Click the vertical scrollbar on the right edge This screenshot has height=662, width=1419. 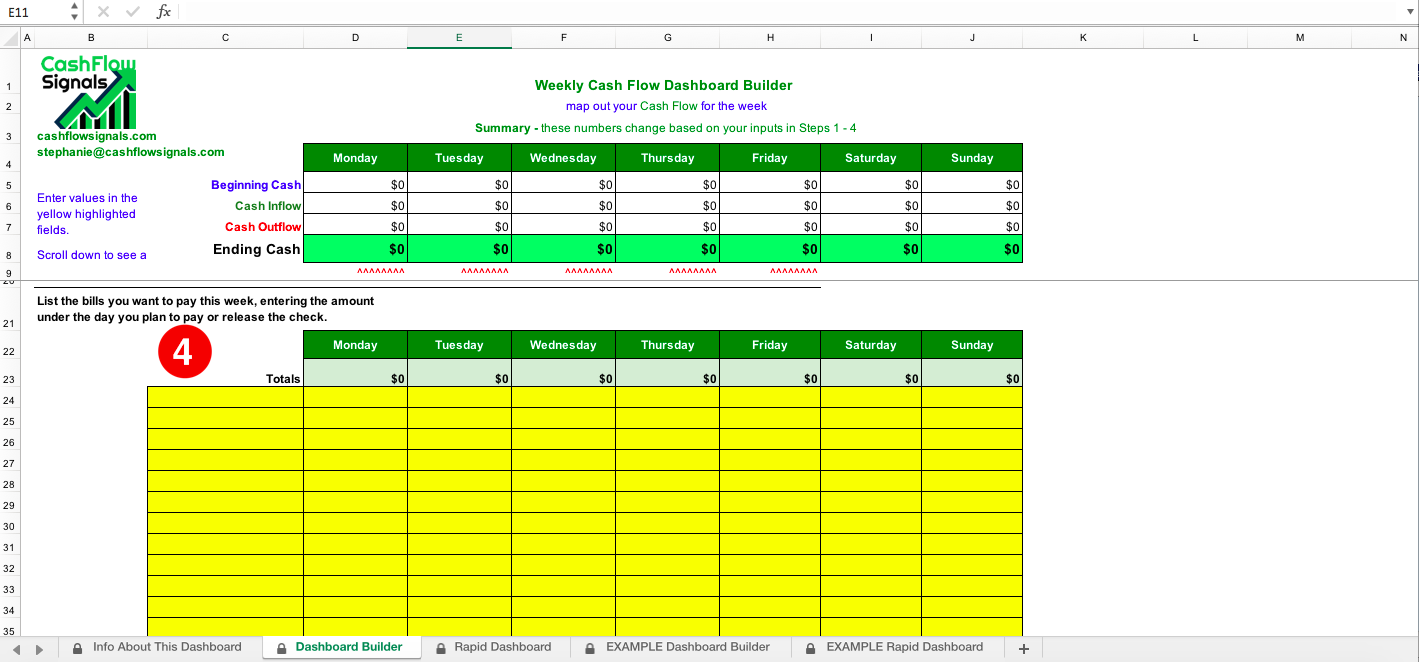[1413, 70]
